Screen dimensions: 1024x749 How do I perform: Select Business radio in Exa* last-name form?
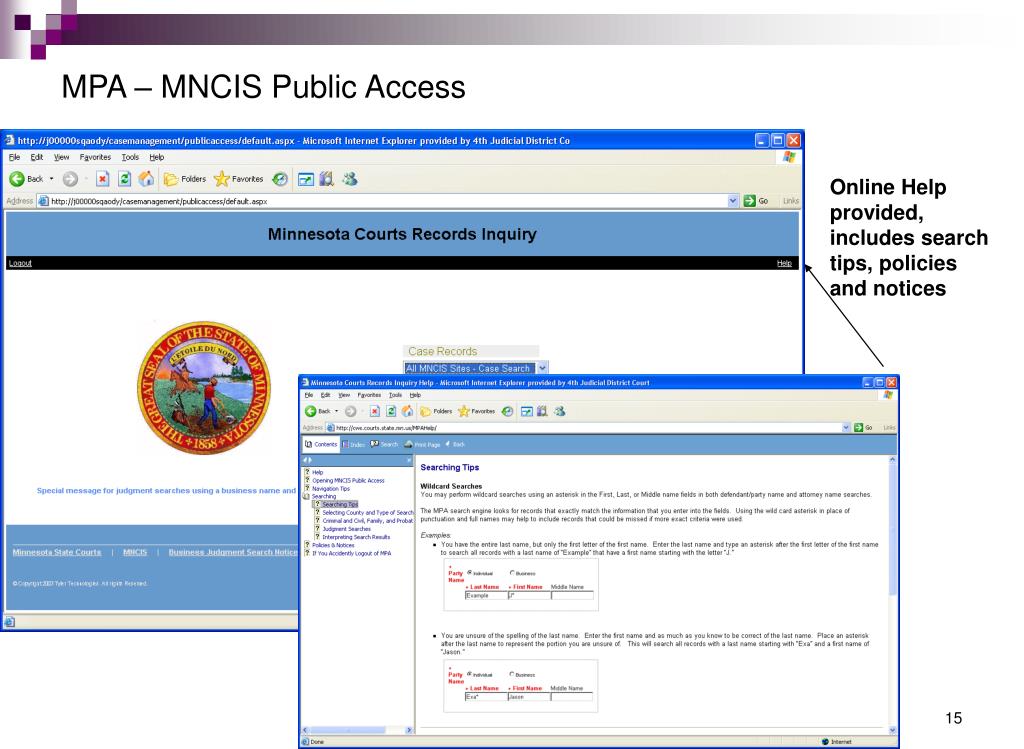point(512,674)
